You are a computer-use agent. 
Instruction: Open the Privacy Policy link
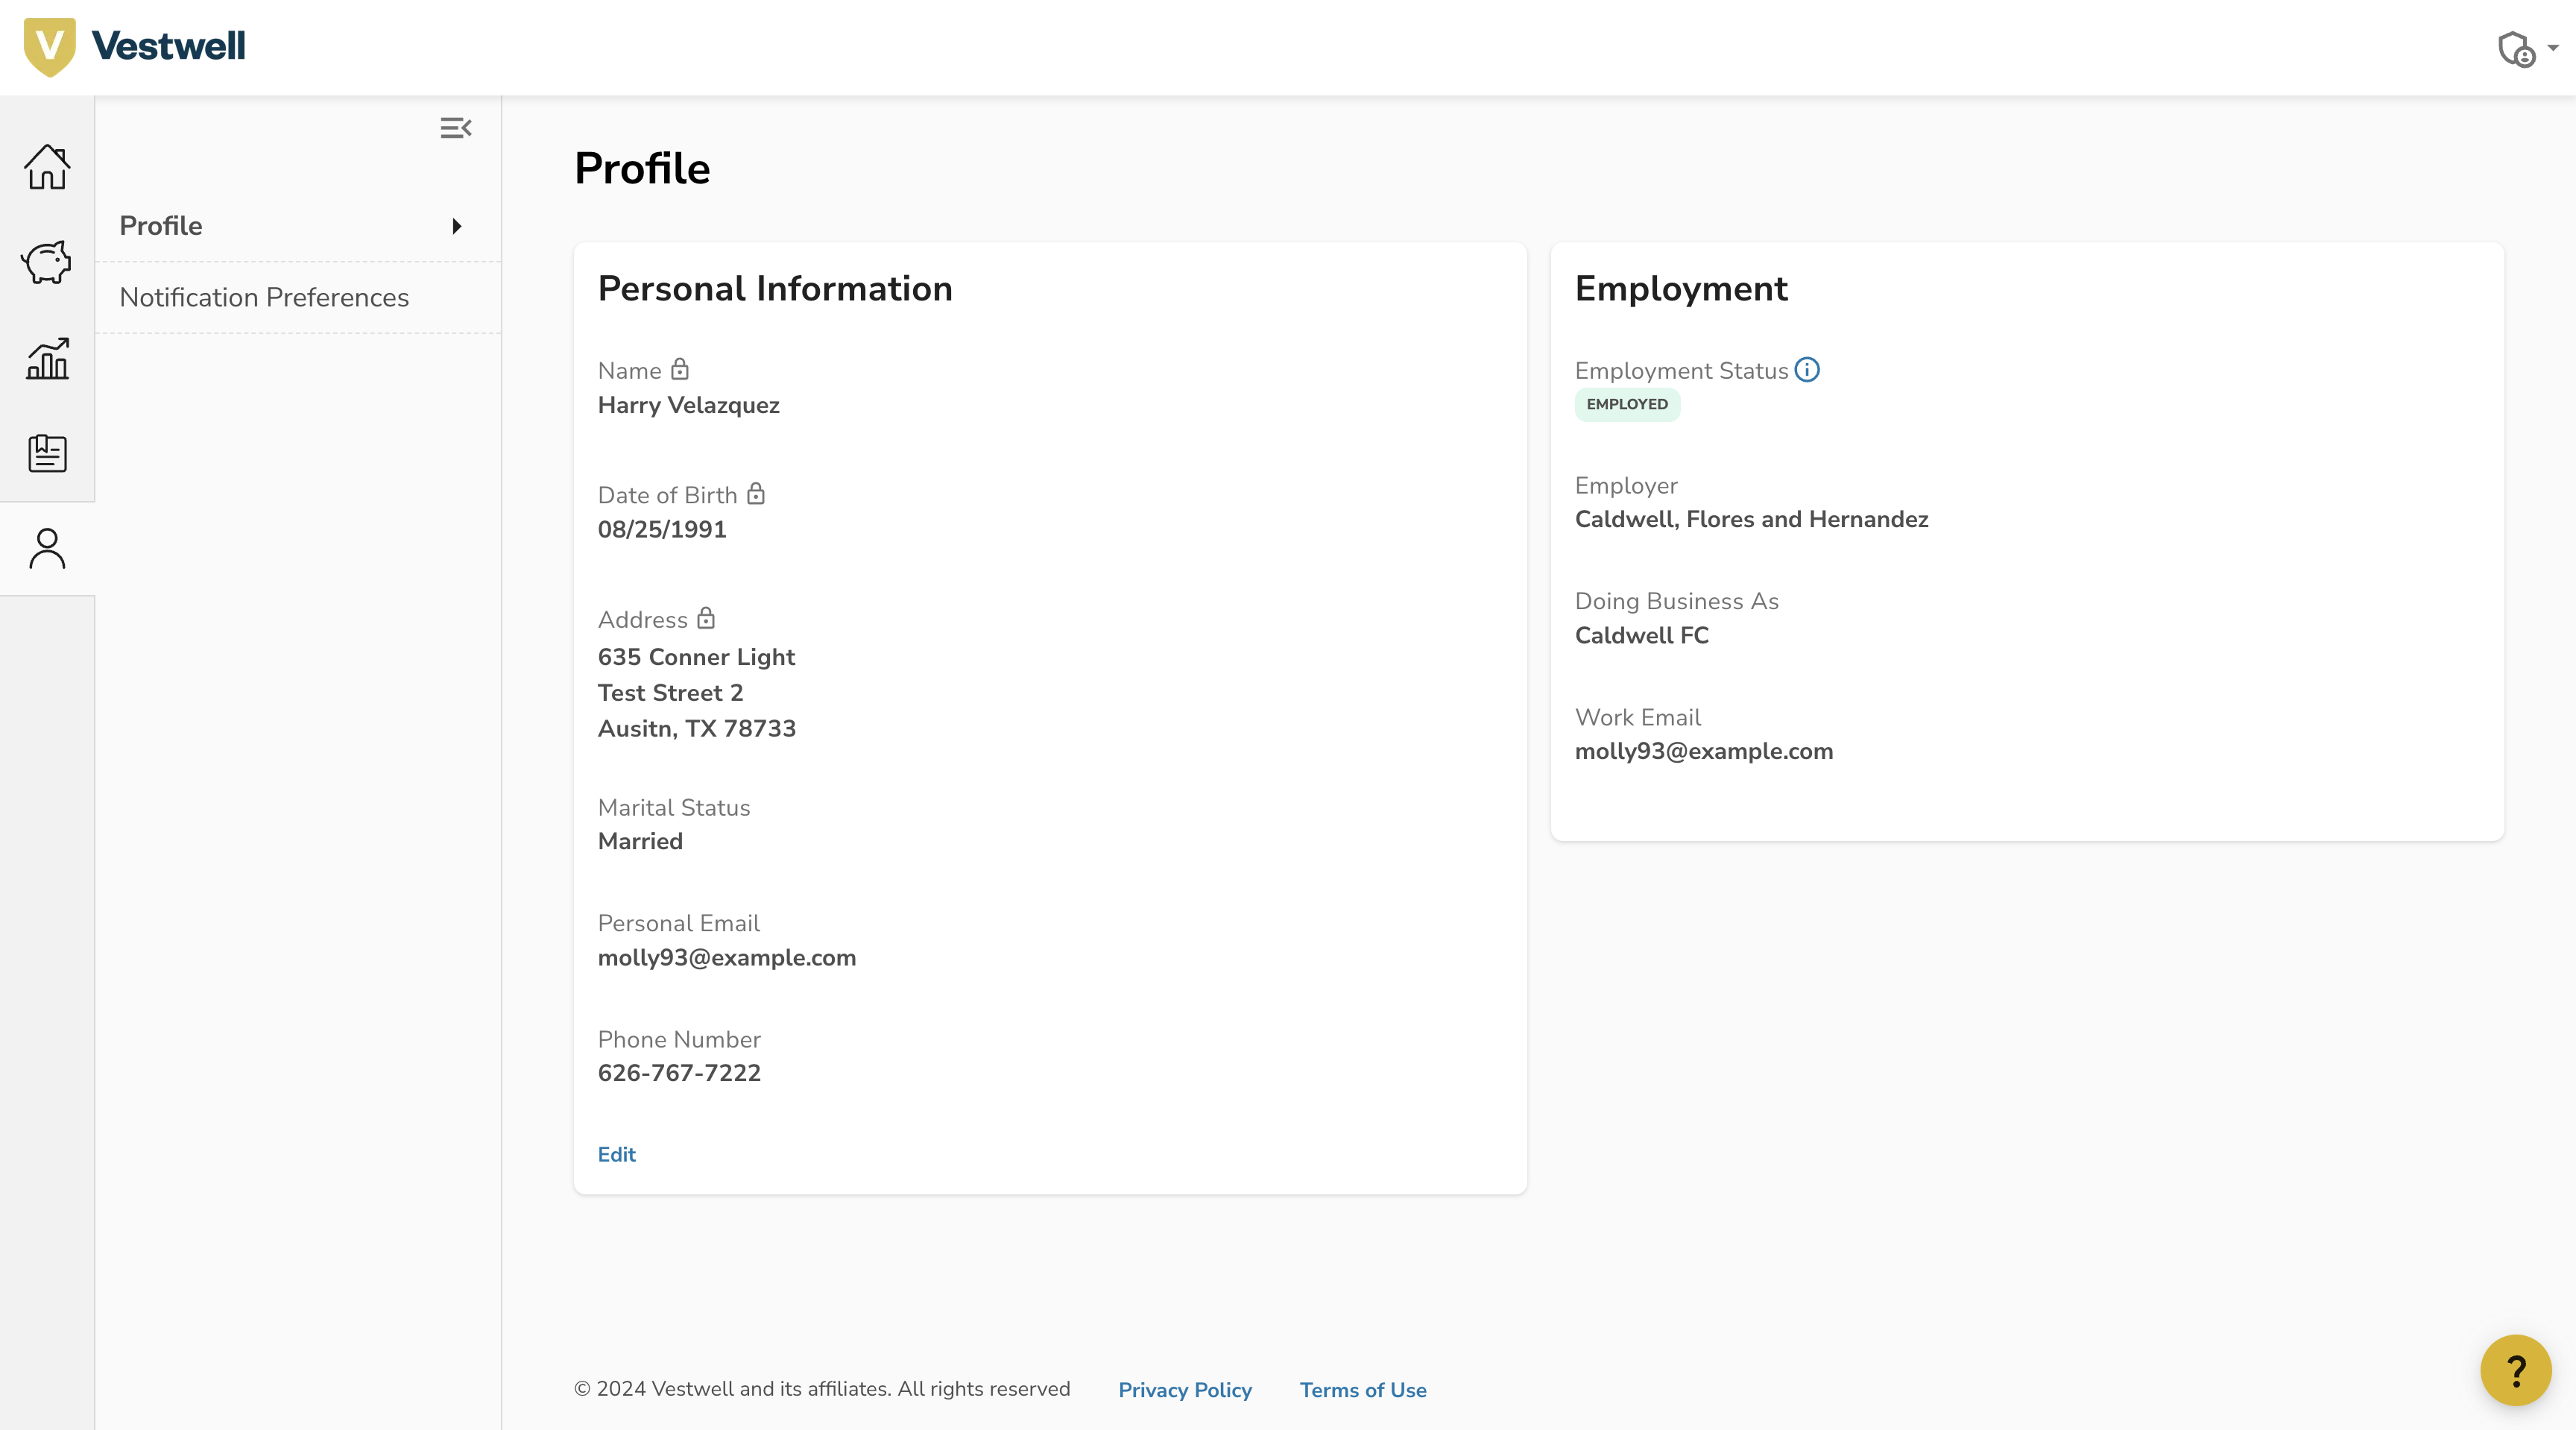(x=1184, y=1390)
